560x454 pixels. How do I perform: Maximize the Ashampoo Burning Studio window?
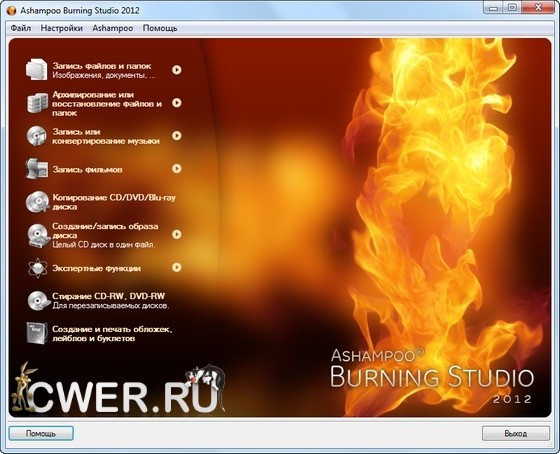512,8
